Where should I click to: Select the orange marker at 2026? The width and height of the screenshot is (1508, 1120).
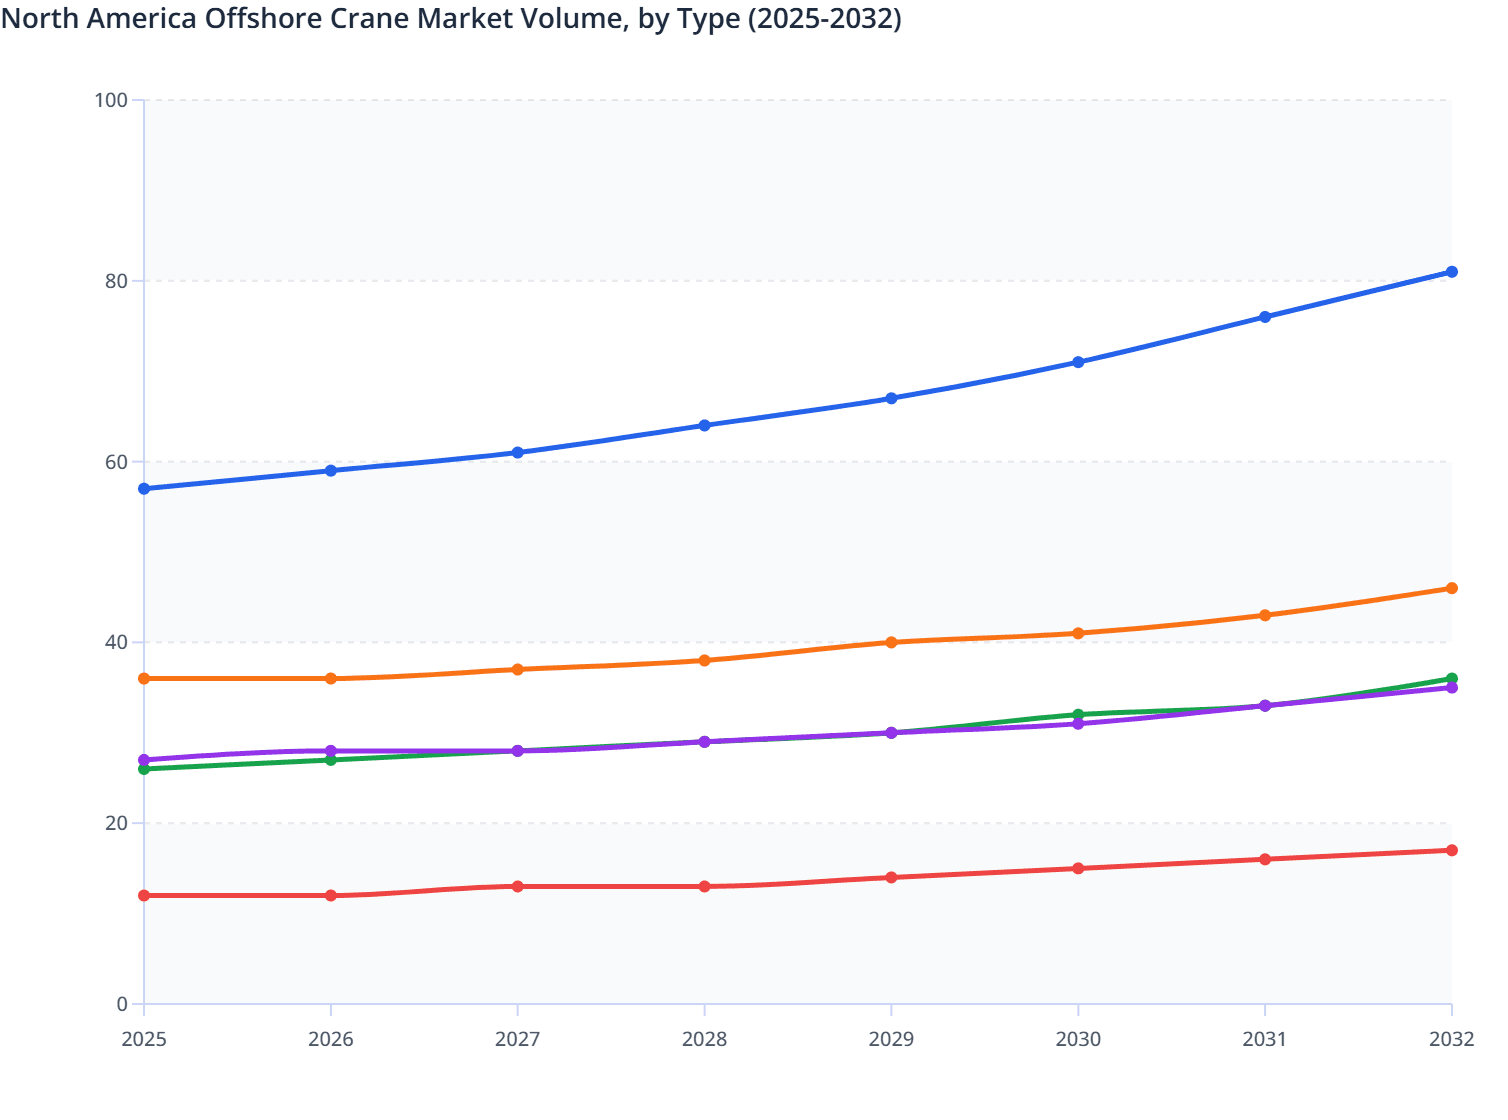coord(330,679)
